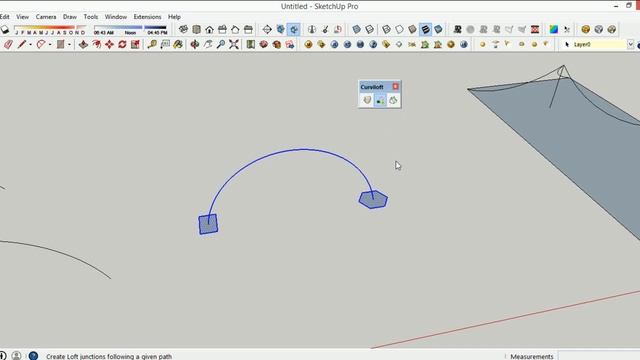Click Curviloft Loft by Spline icon
Image resolution: width=640 pixels, height=360 pixels.
point(367,100)
